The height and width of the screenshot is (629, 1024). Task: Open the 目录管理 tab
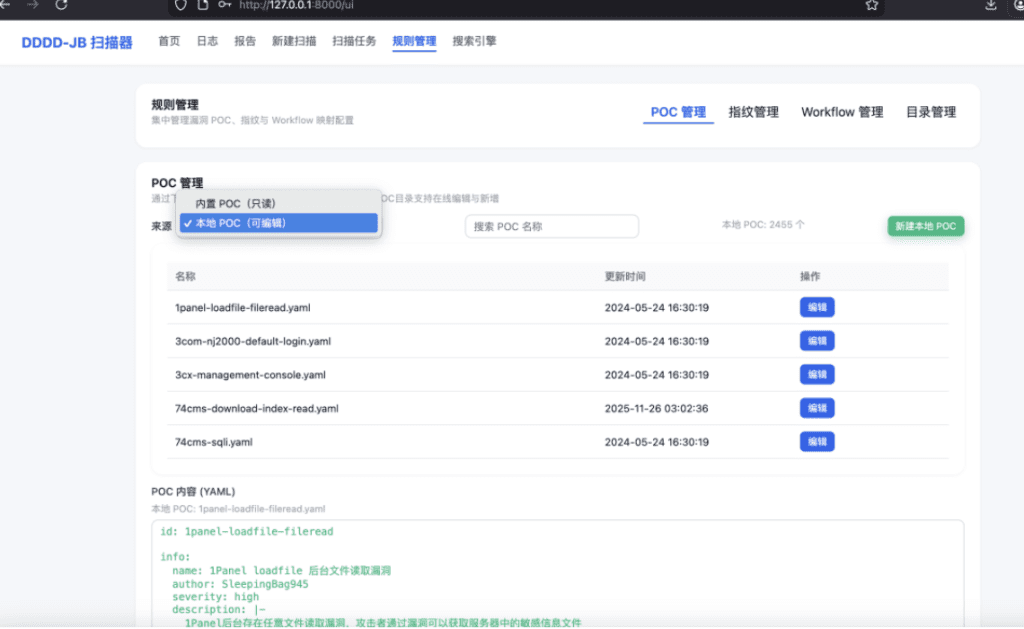(929, 112)
